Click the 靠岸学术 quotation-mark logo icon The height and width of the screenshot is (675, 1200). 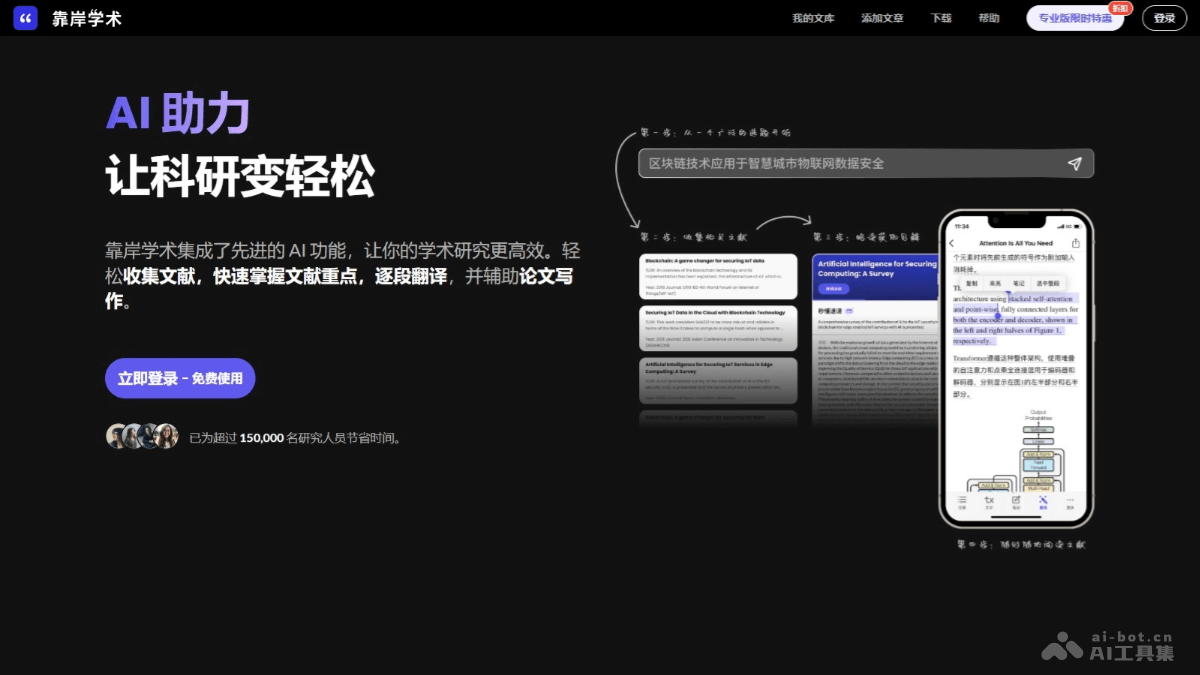pyautogui.click(x=26, y=18)
